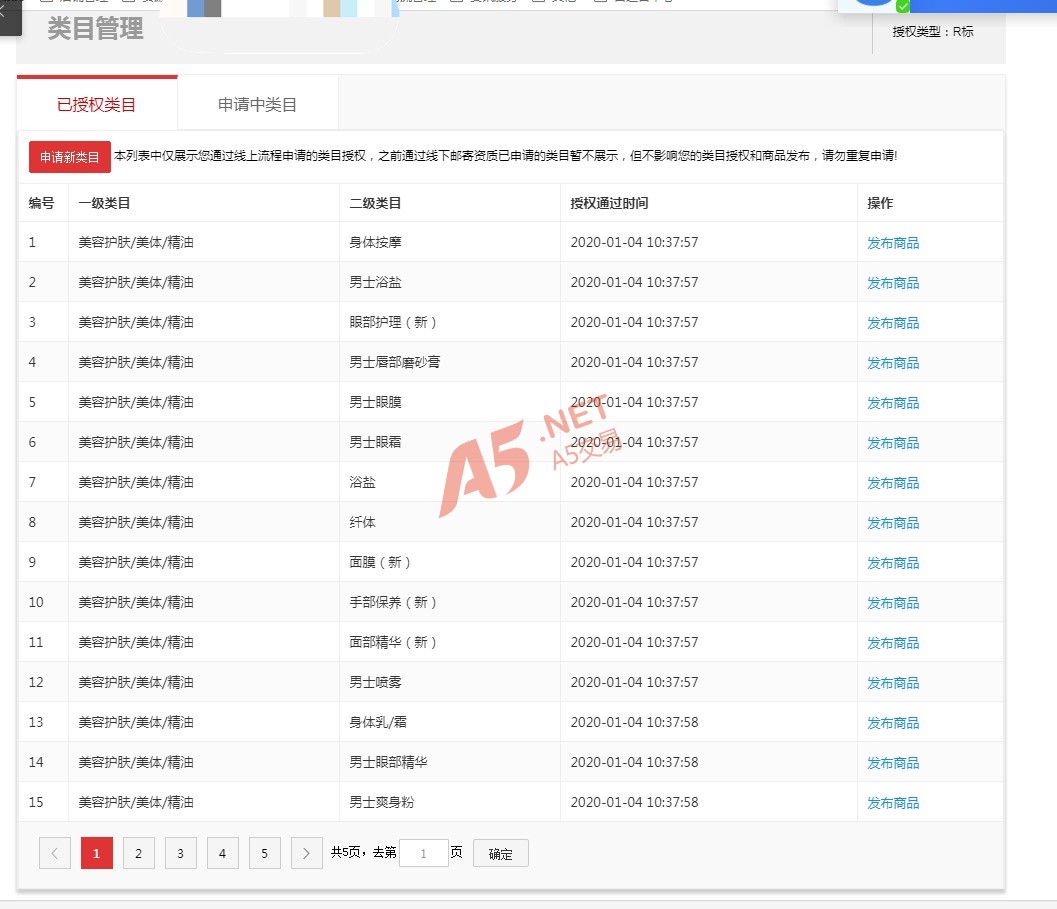
Task: Open 发布商品 for 男士爽身粉 row
Action: coord(892,803)
